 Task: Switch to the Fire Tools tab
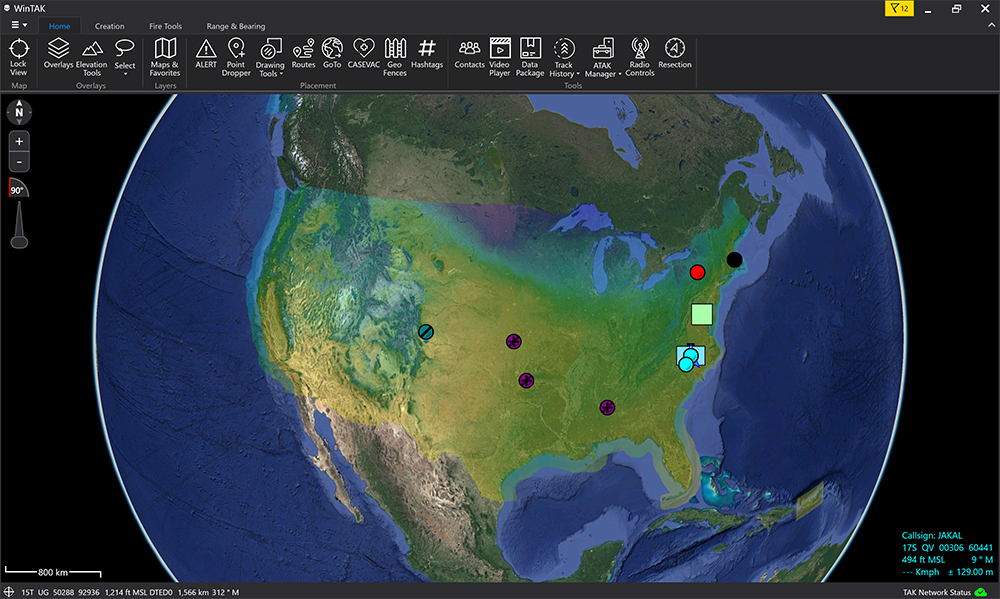coord(166,26)
